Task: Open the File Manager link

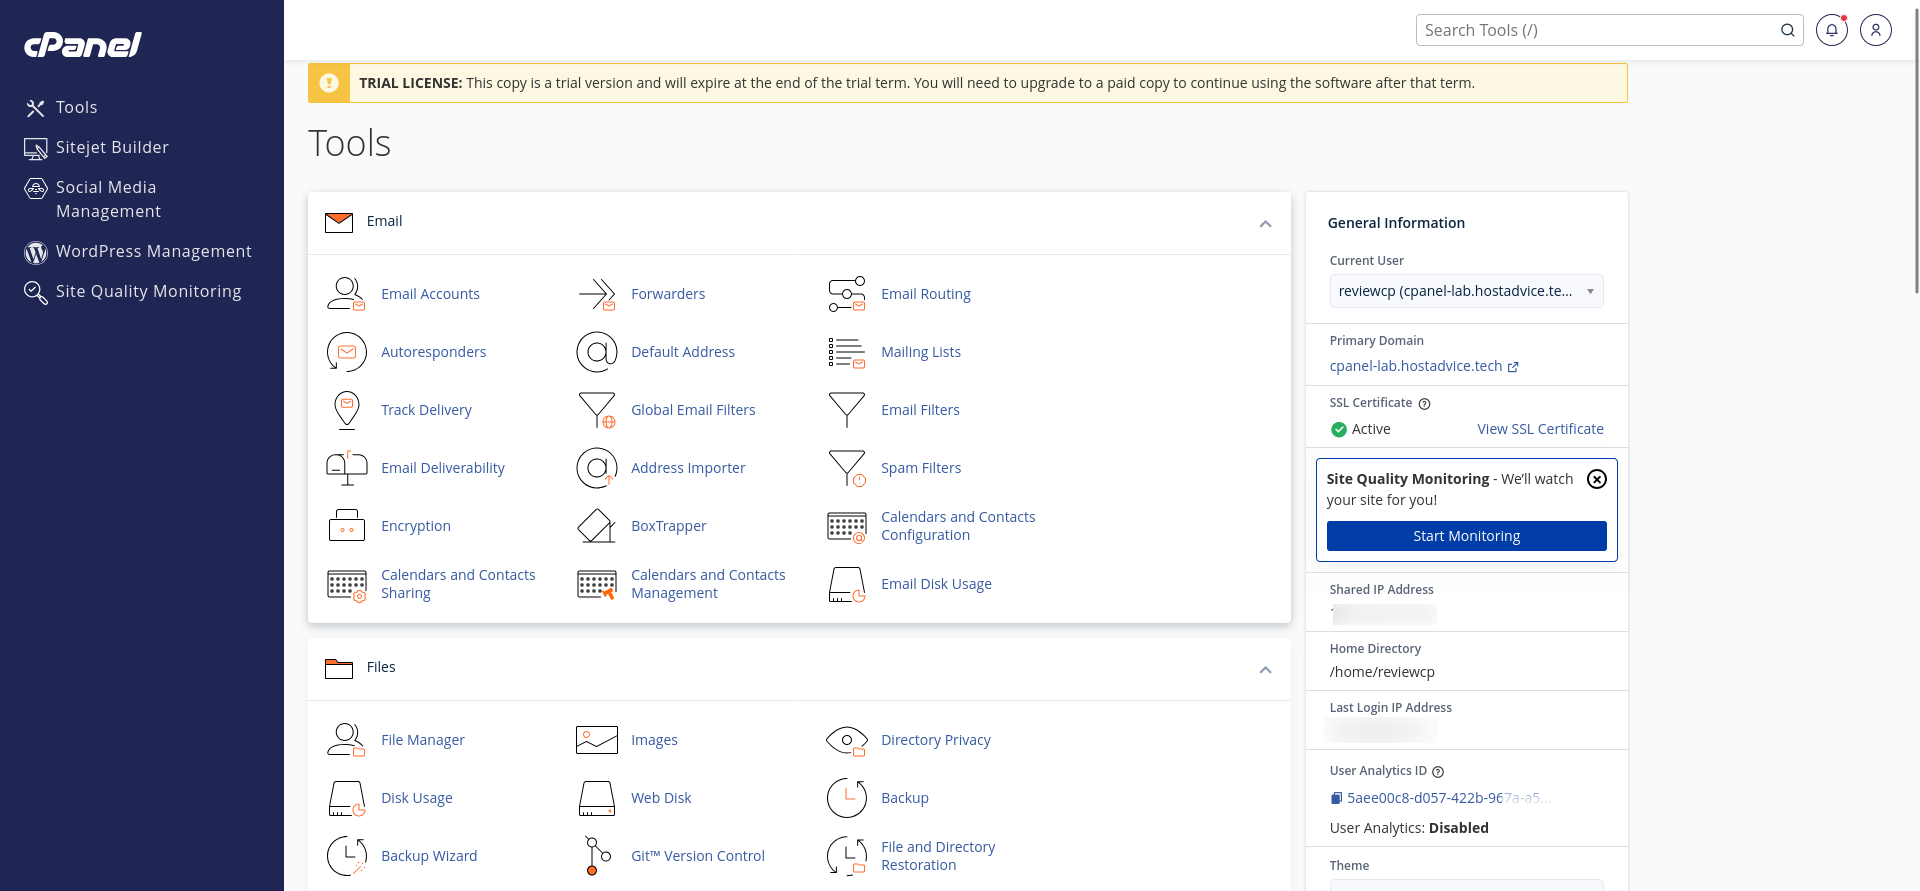Action: click(x=423, y=740)
